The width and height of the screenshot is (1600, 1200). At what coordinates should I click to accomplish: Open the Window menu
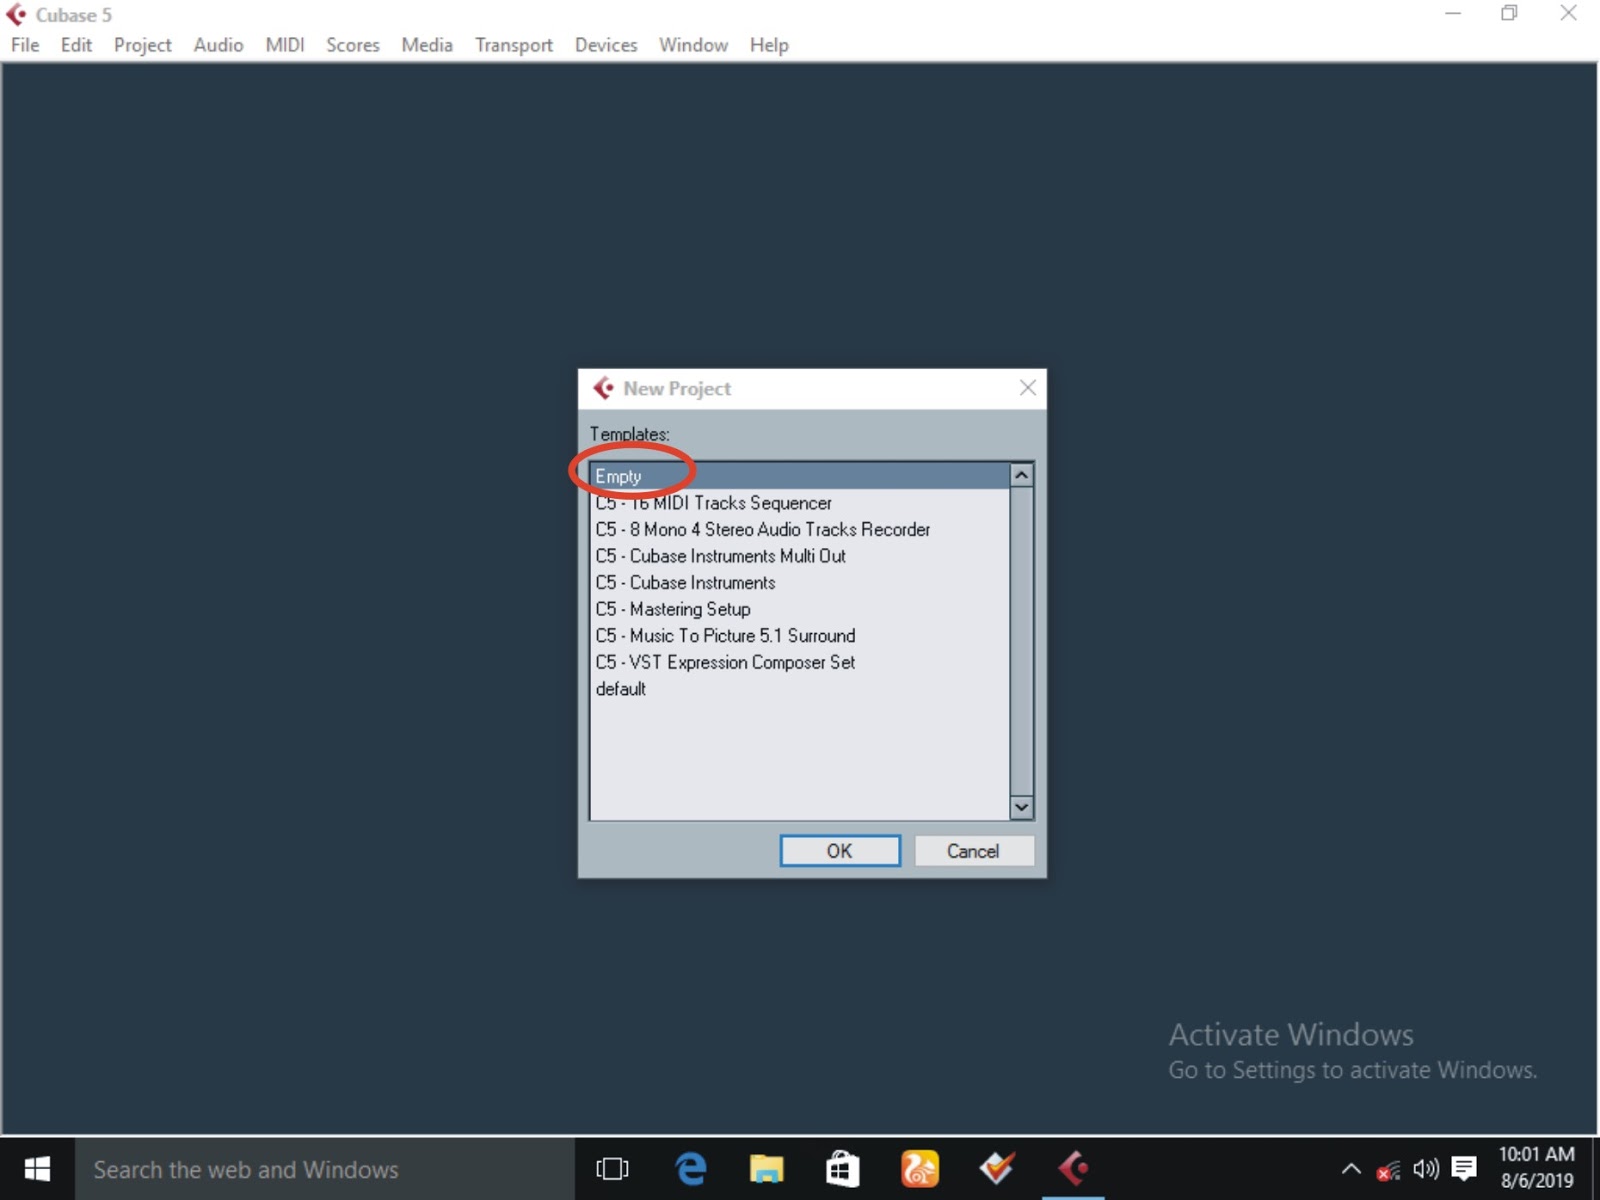[x=693, y=45]
